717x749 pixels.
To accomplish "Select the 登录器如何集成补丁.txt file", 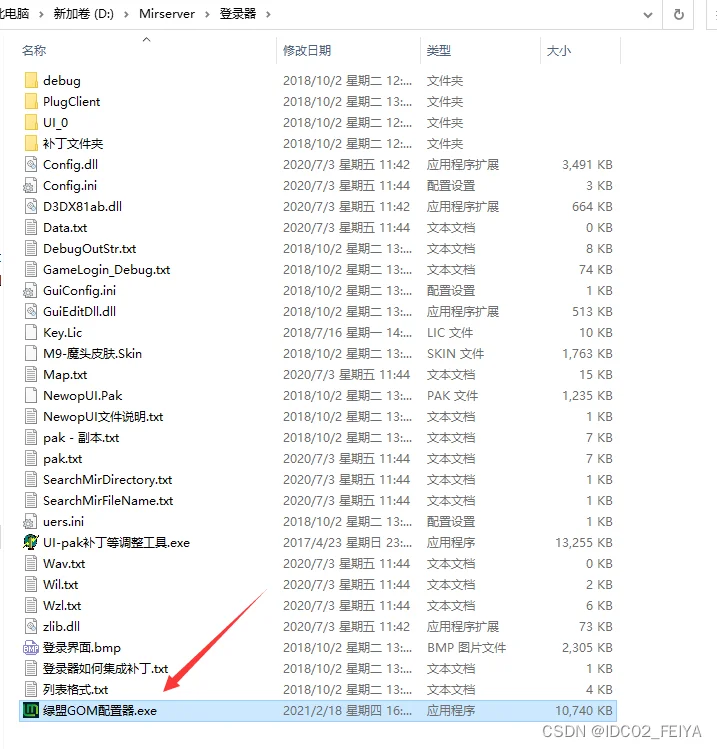I will pos(105,669).
